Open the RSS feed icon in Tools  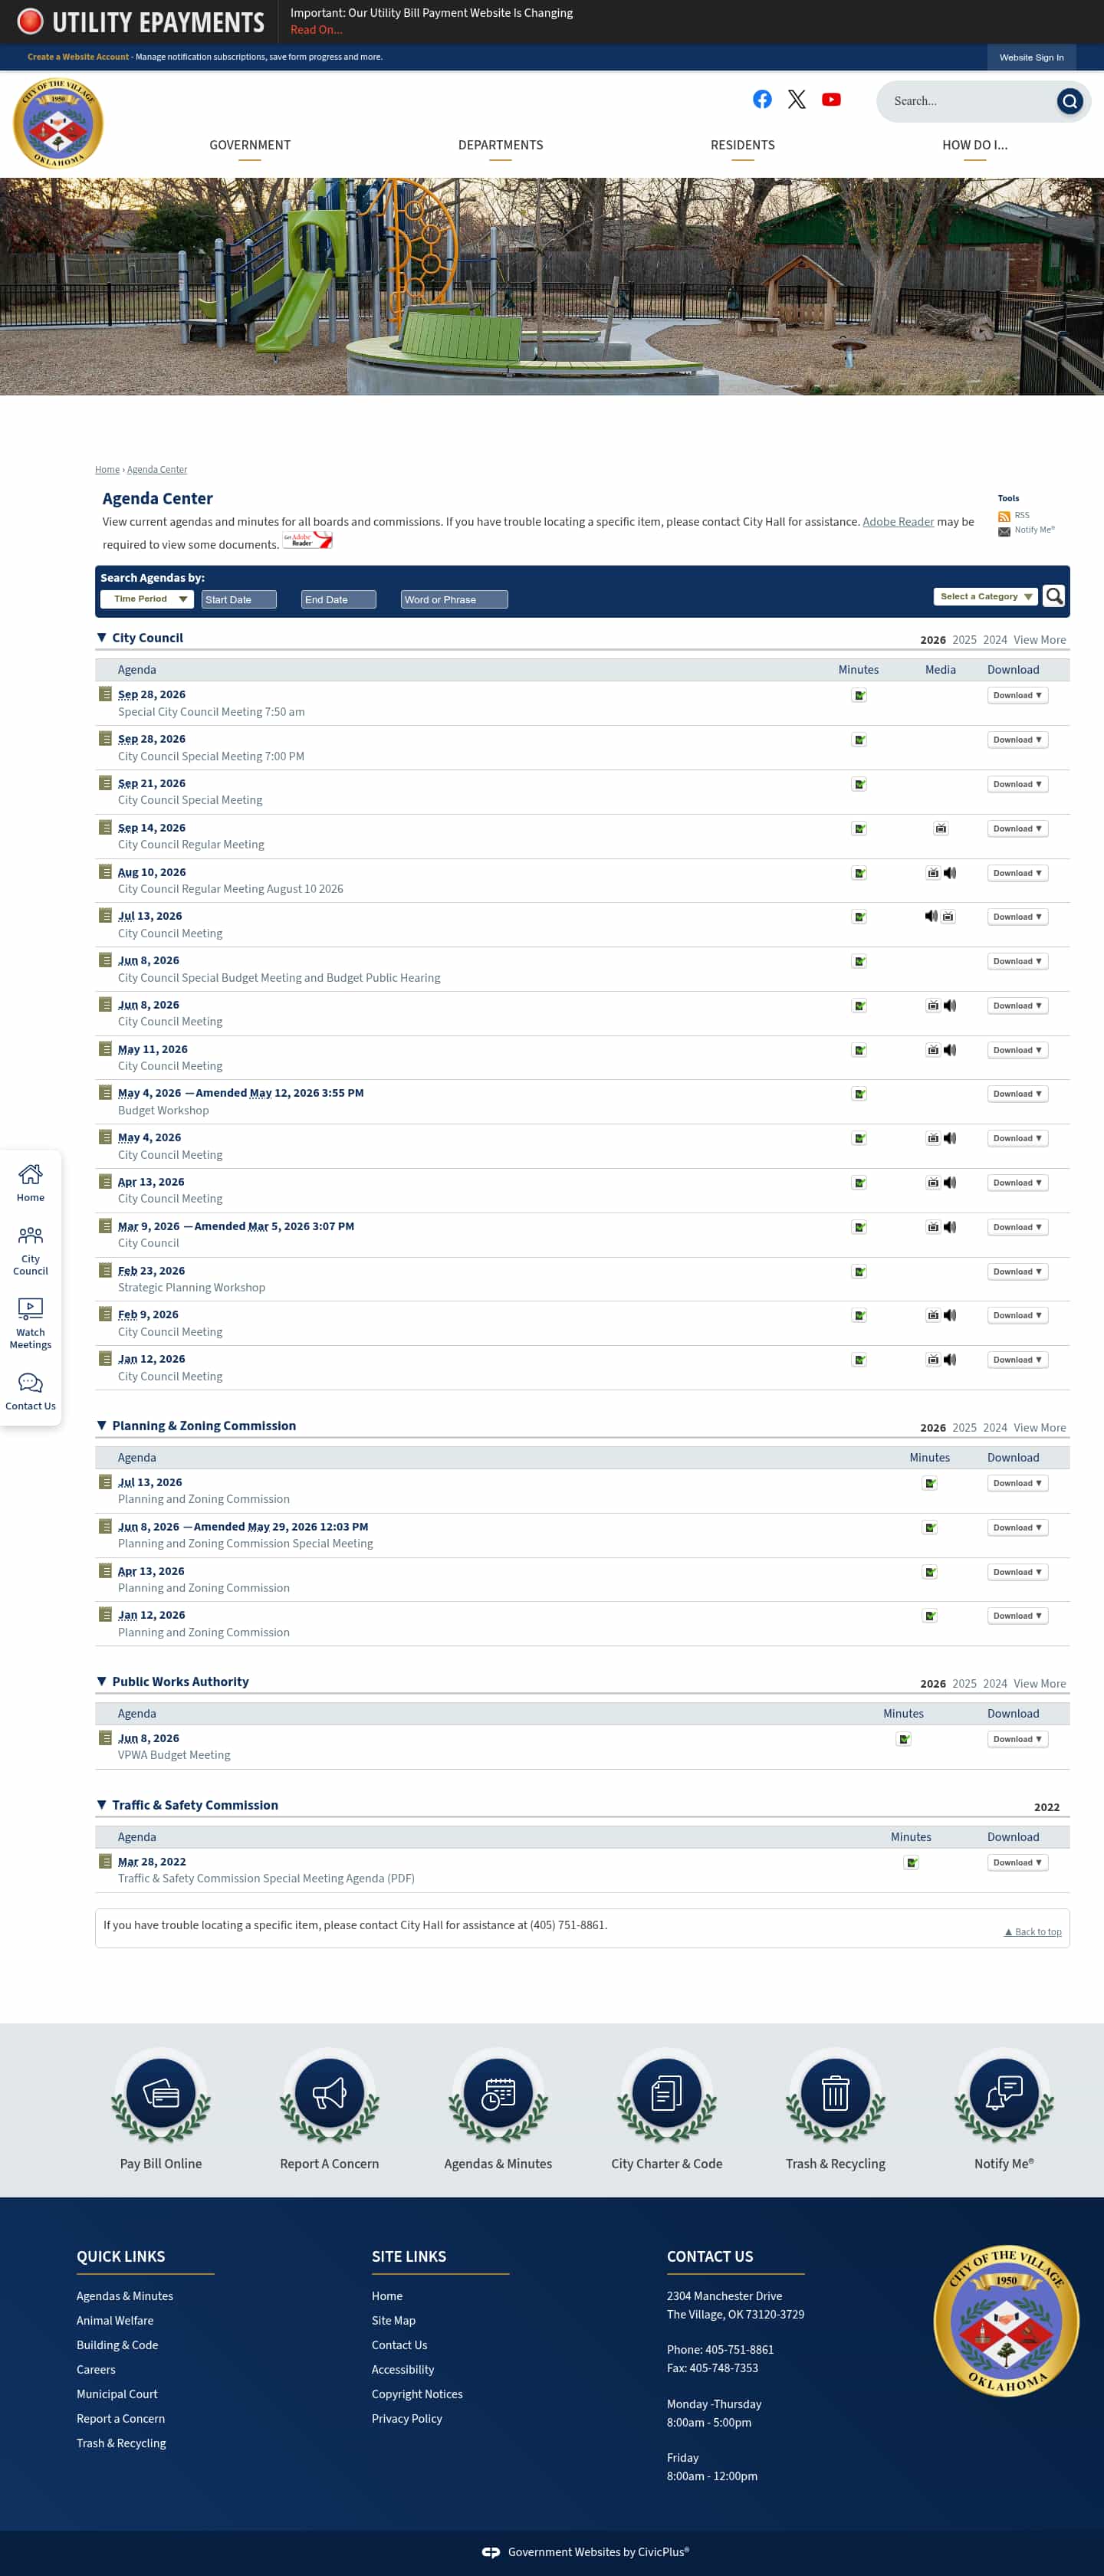click(1003, 516)
